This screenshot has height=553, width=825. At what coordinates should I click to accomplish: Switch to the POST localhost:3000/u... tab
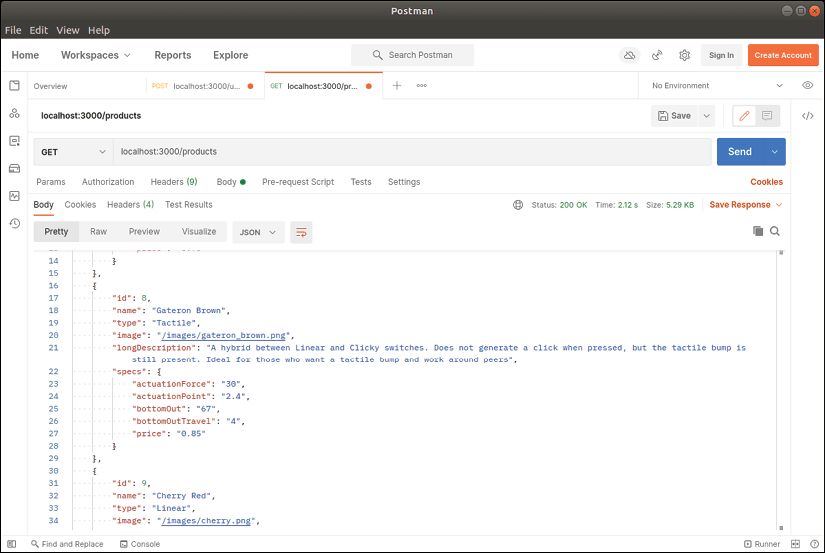point(203,86)
